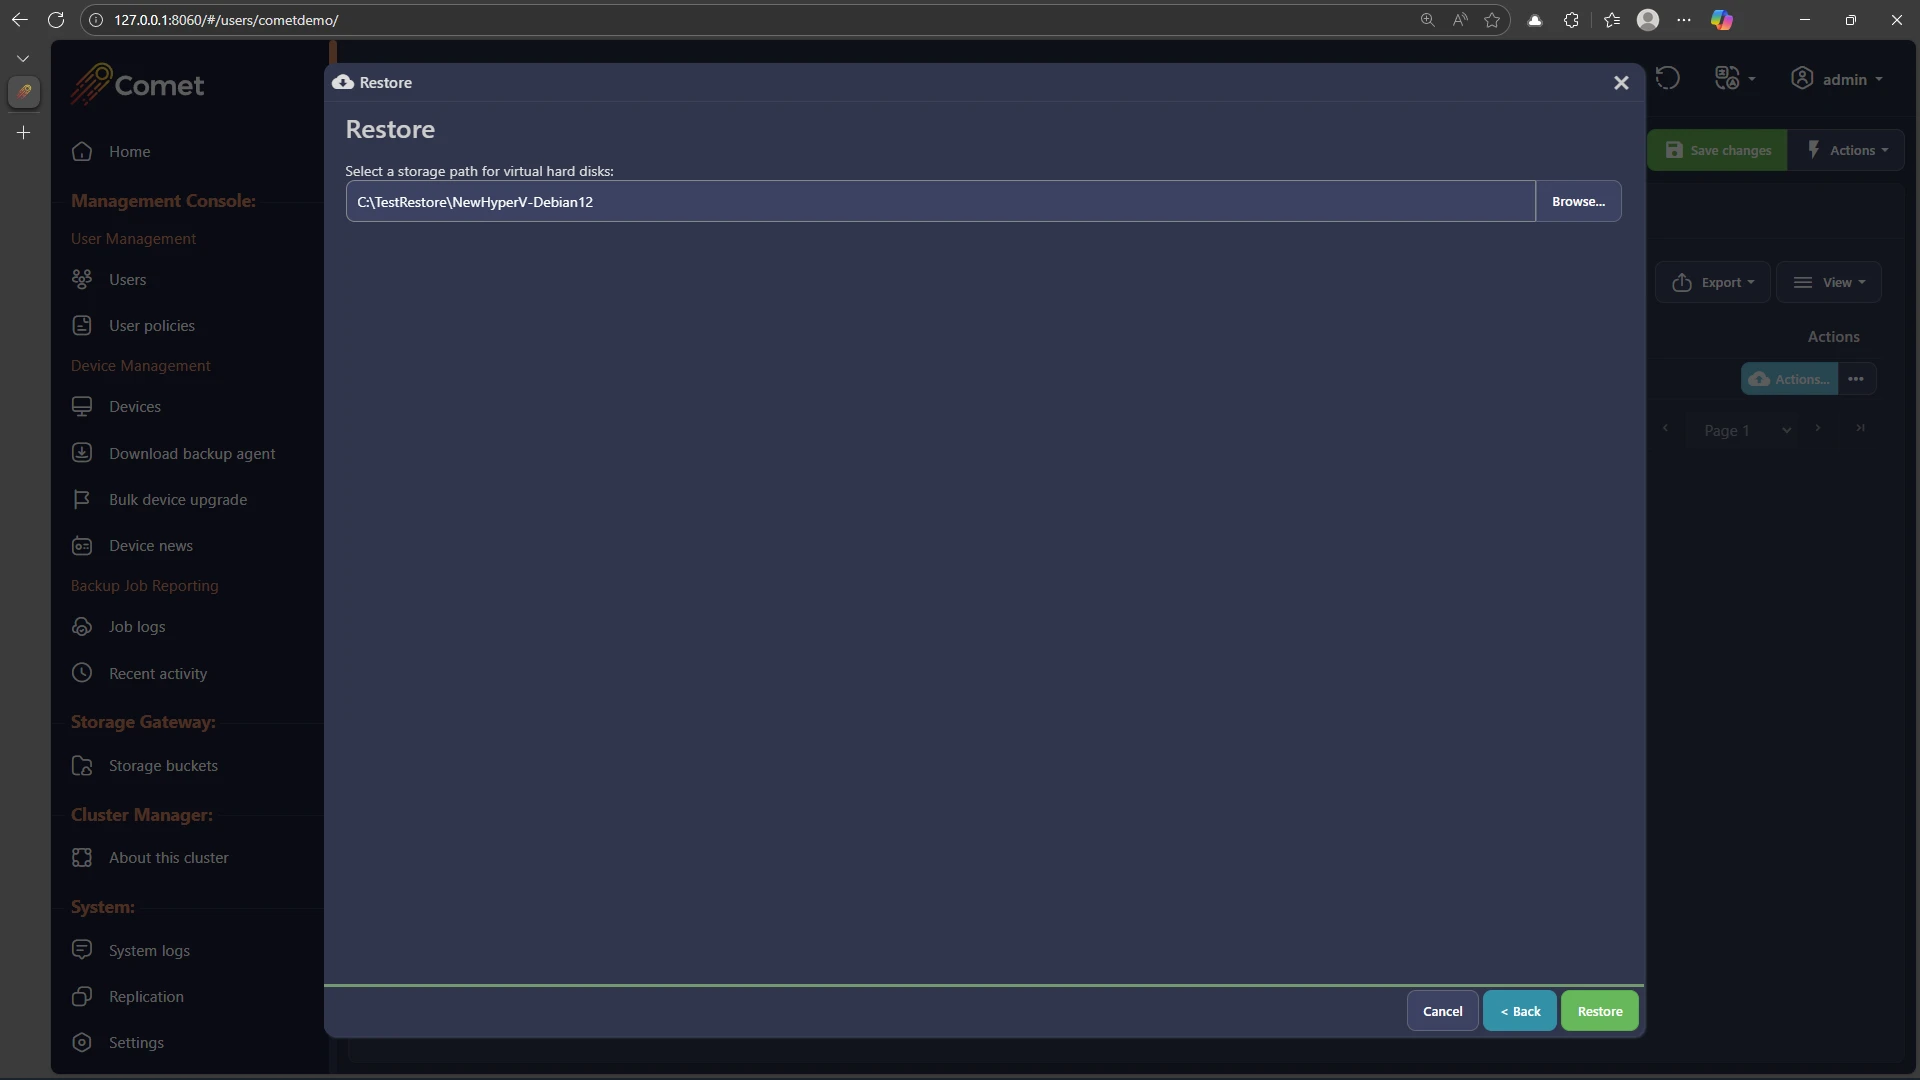Open Recent activity page

pyautogui.click(x=158, y=673)
